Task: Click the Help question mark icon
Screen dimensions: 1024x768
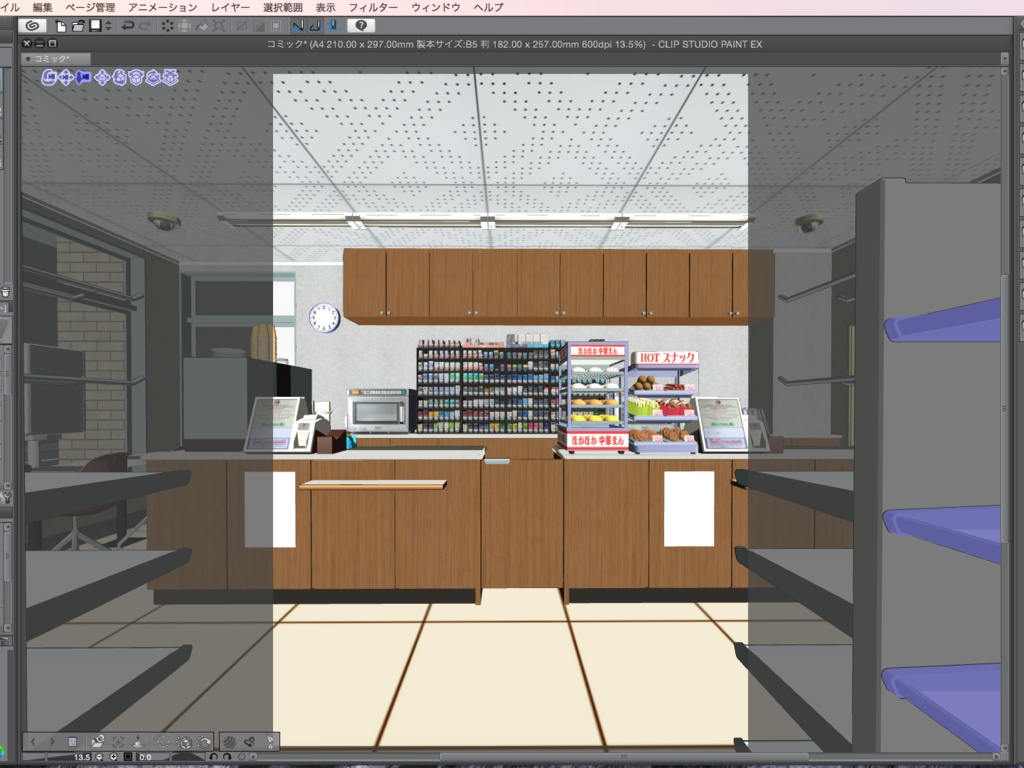Action: click(361, 26)
